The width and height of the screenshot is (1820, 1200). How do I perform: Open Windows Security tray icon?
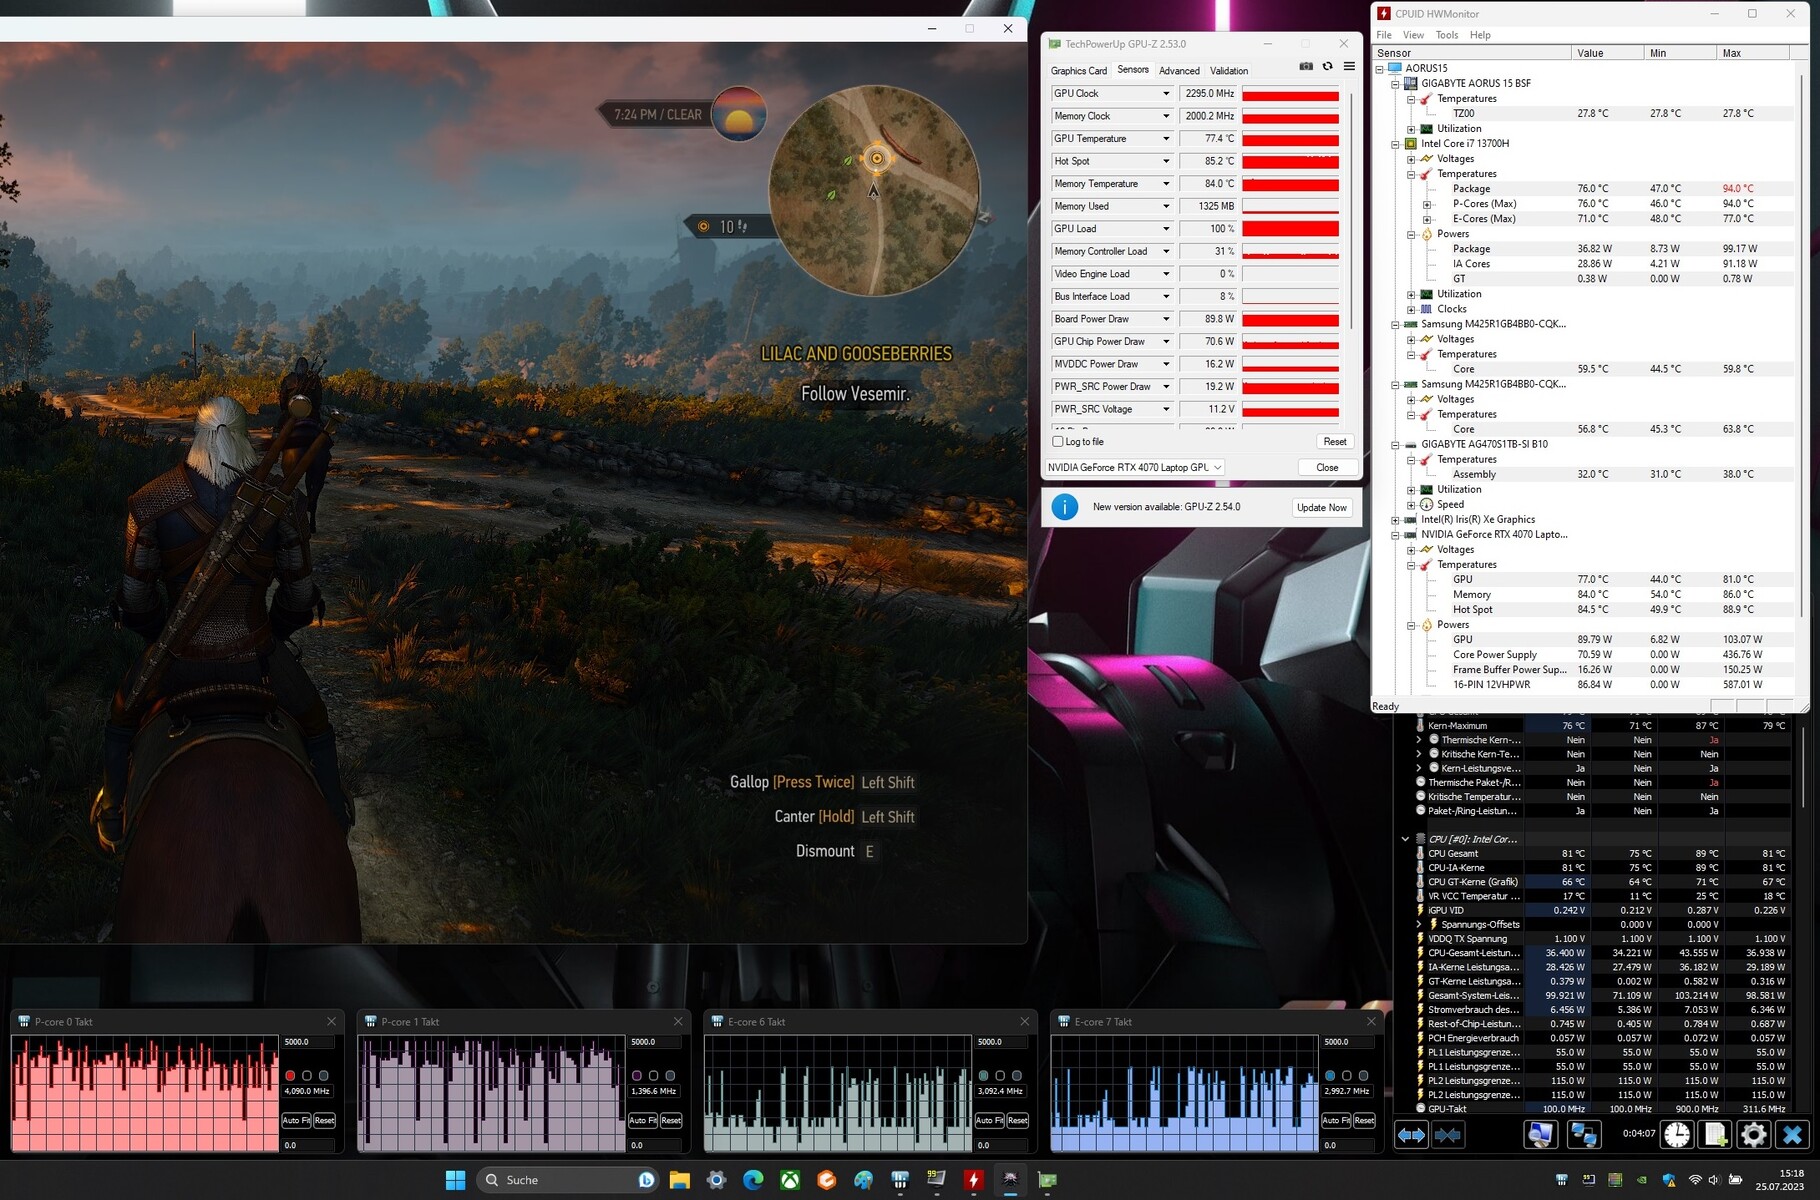1668,1180
